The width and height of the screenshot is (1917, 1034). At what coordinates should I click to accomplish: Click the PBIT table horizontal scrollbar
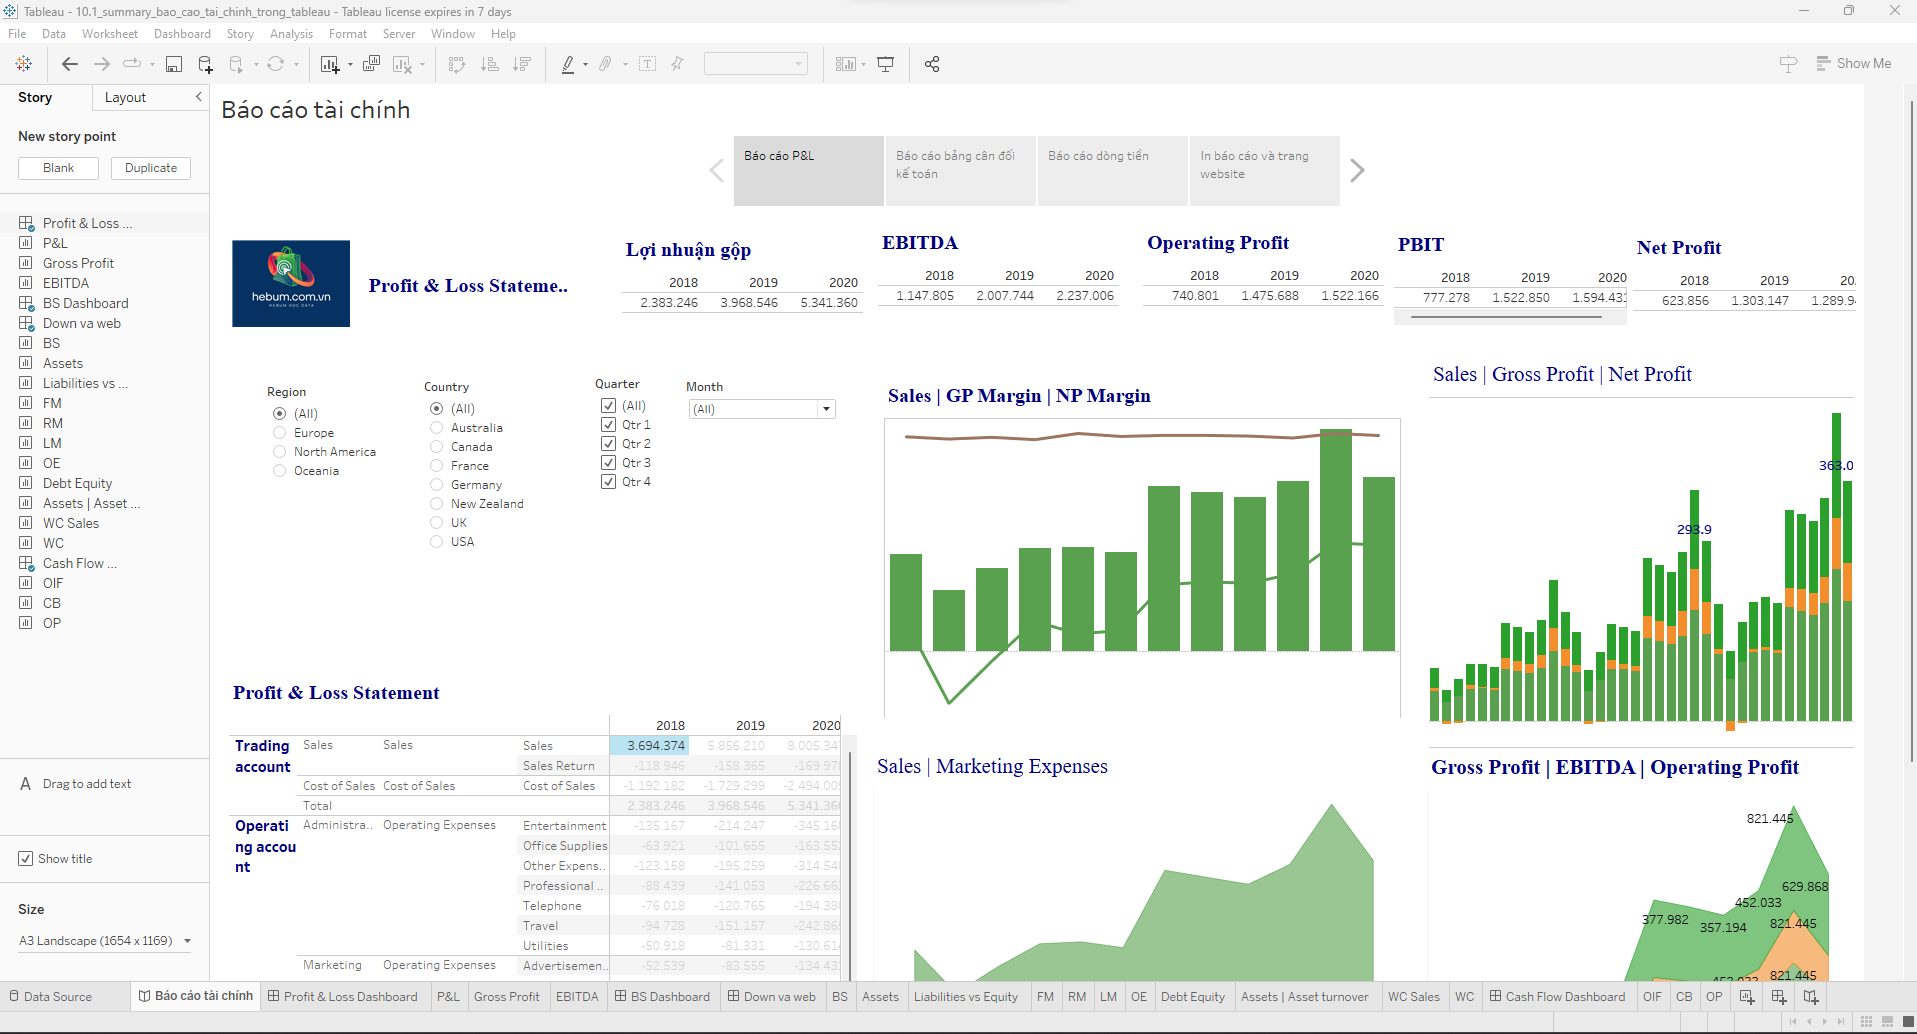(1506, 317)
